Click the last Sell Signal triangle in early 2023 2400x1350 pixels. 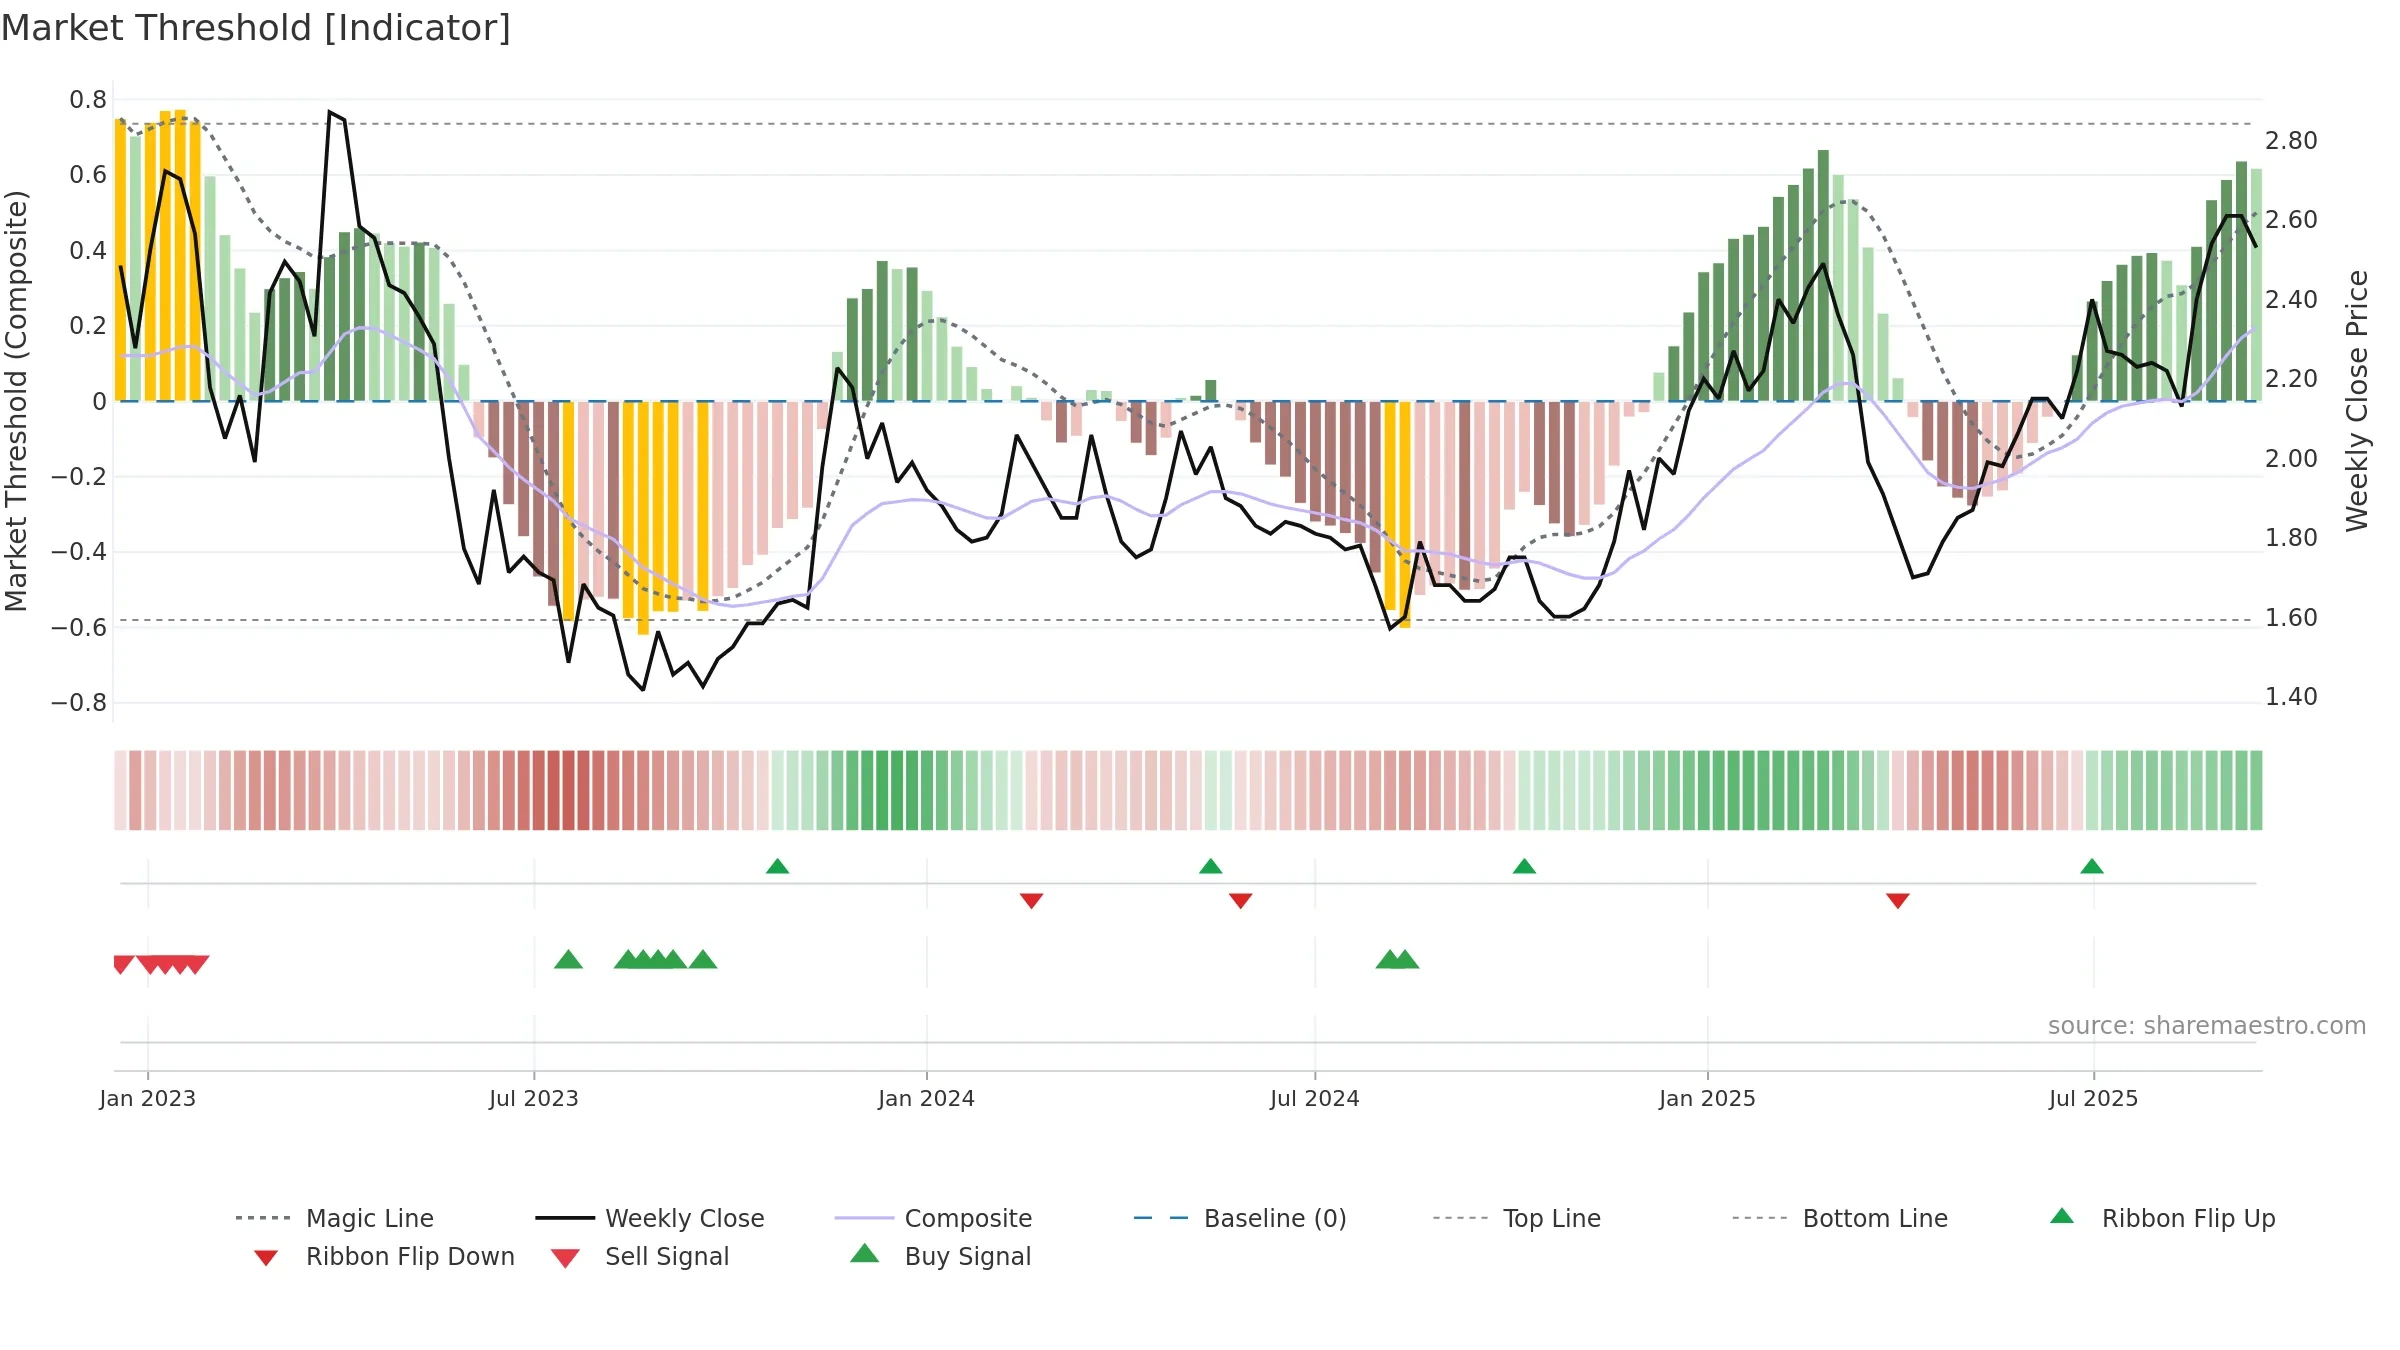point(196,965)
